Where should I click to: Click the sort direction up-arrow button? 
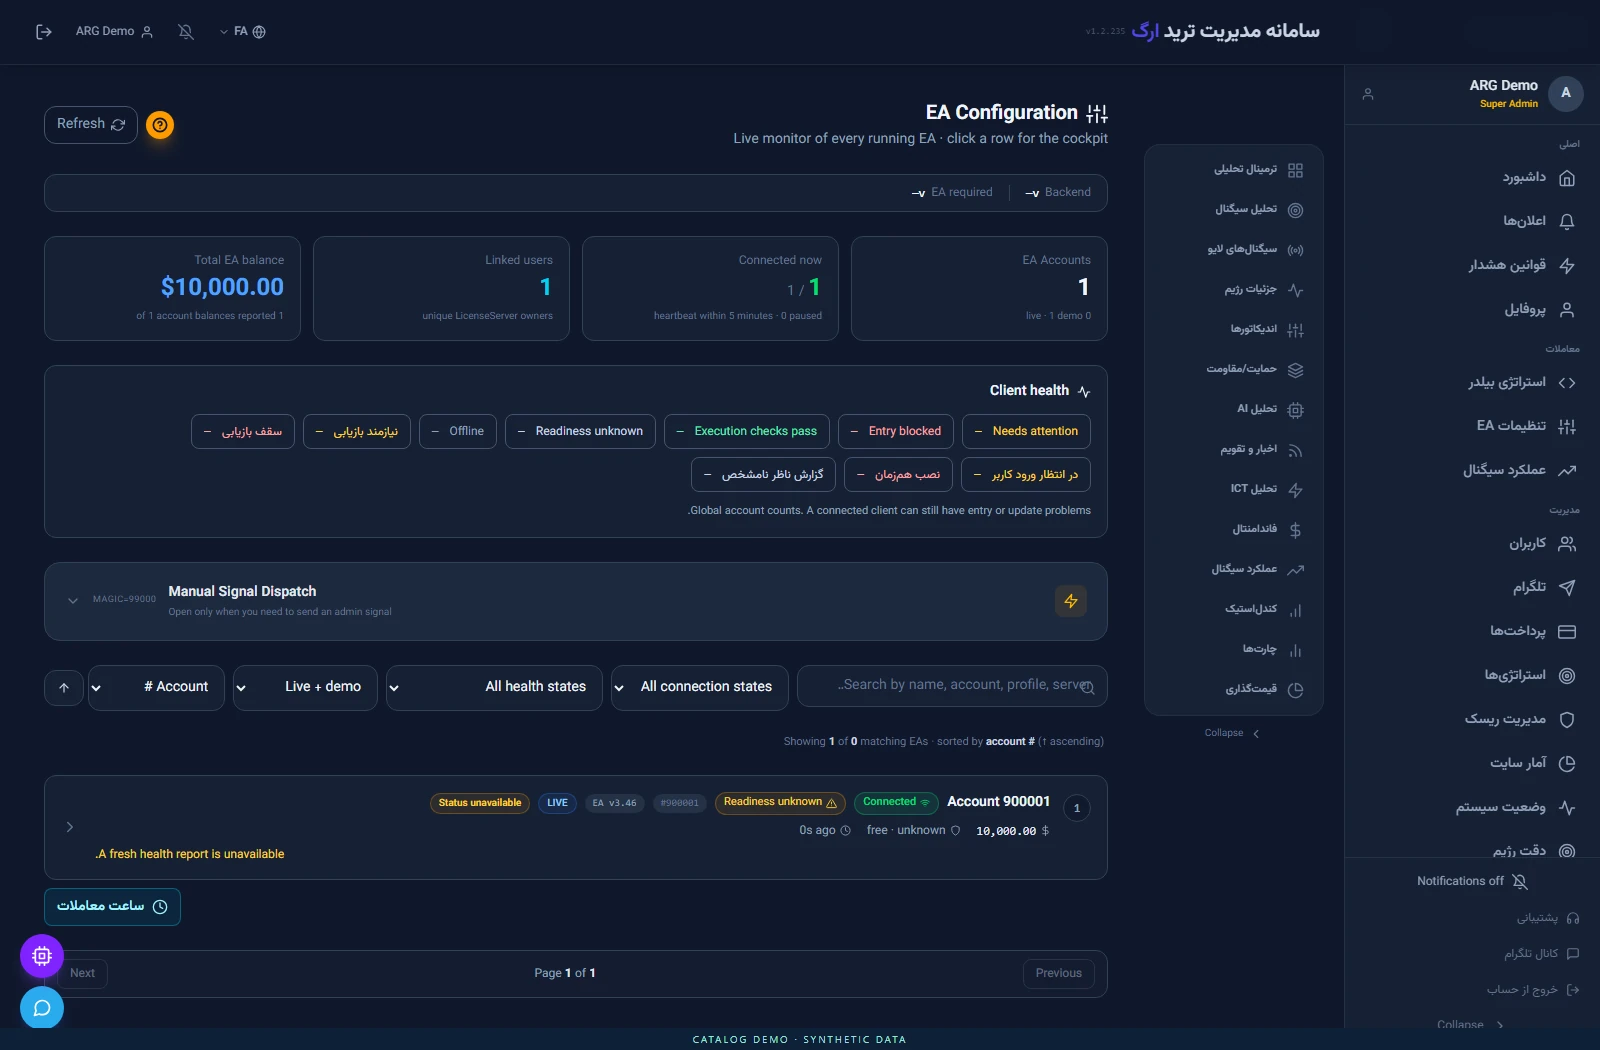64,688
